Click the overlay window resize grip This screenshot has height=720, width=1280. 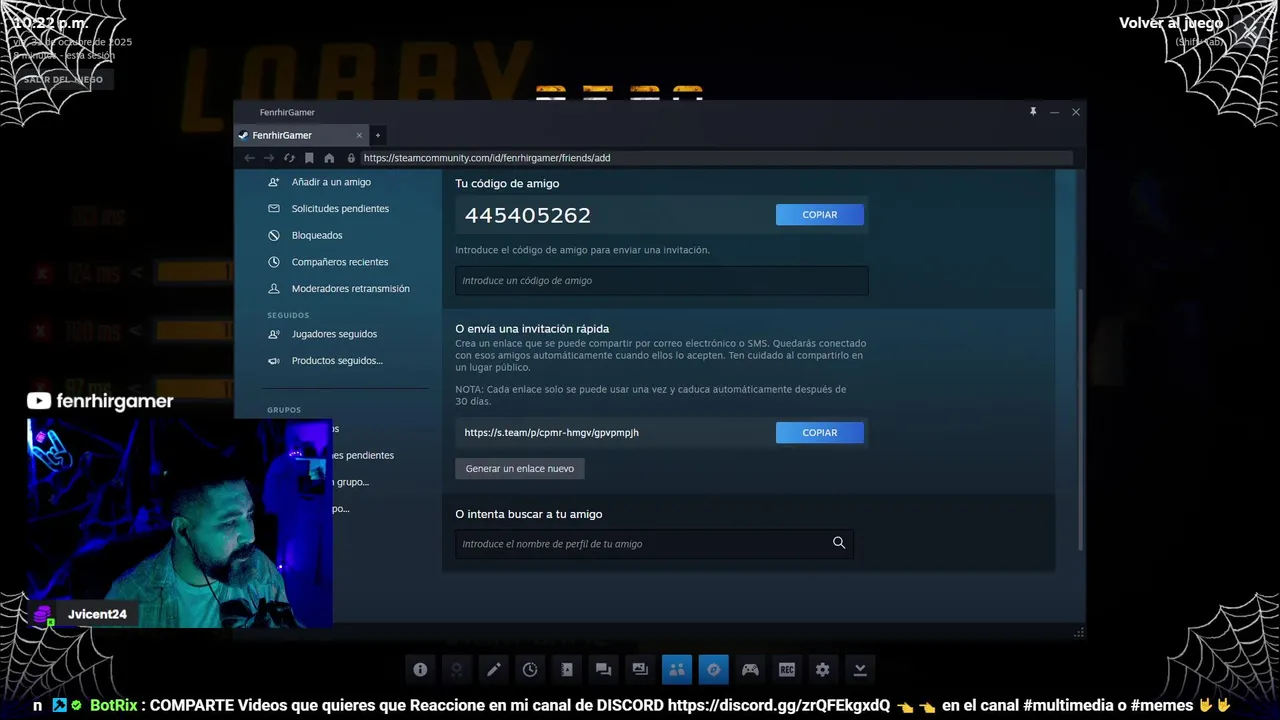click(1078, 632)
